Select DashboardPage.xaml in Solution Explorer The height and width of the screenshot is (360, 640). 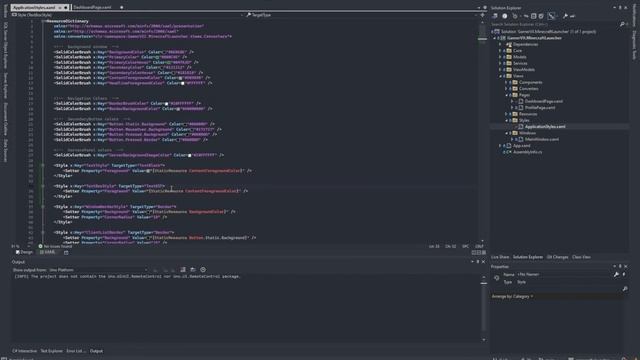click(543, 101)
